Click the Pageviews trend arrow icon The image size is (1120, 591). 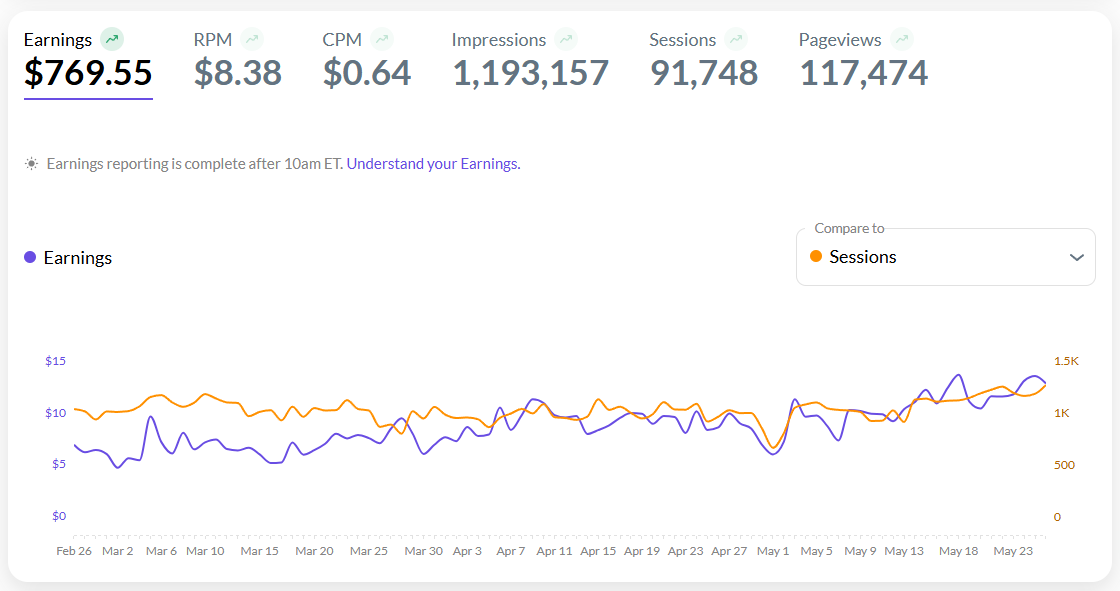click(902, 40)
